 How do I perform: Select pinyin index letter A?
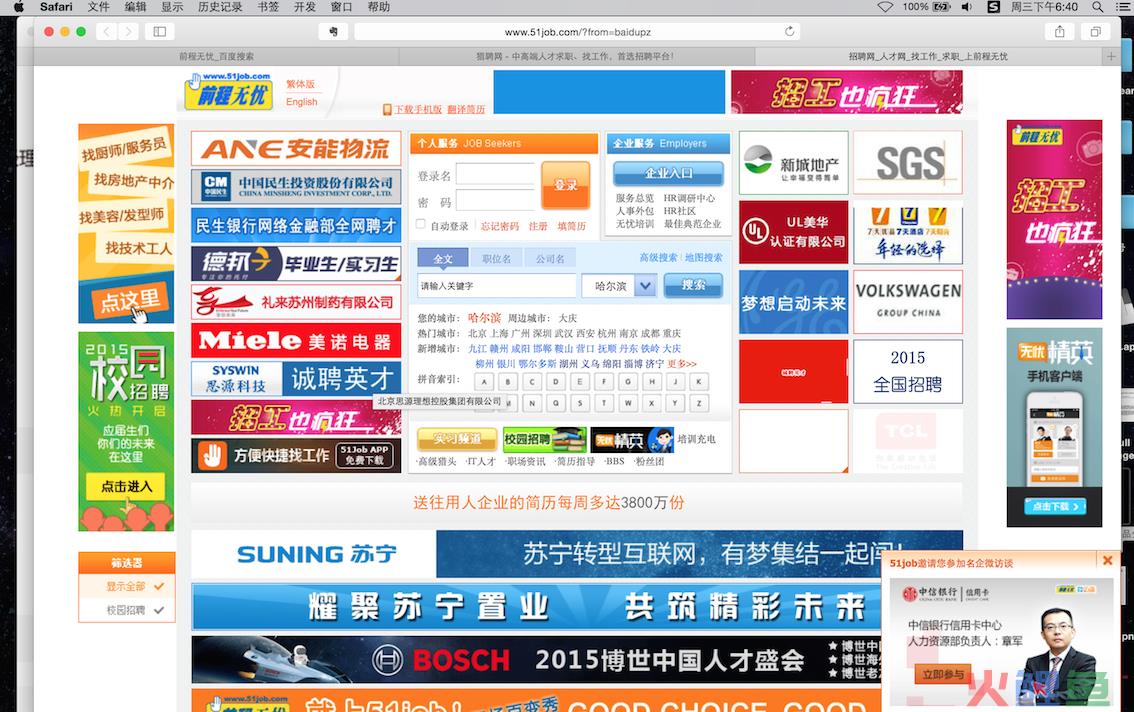click(x=484, y=381)
